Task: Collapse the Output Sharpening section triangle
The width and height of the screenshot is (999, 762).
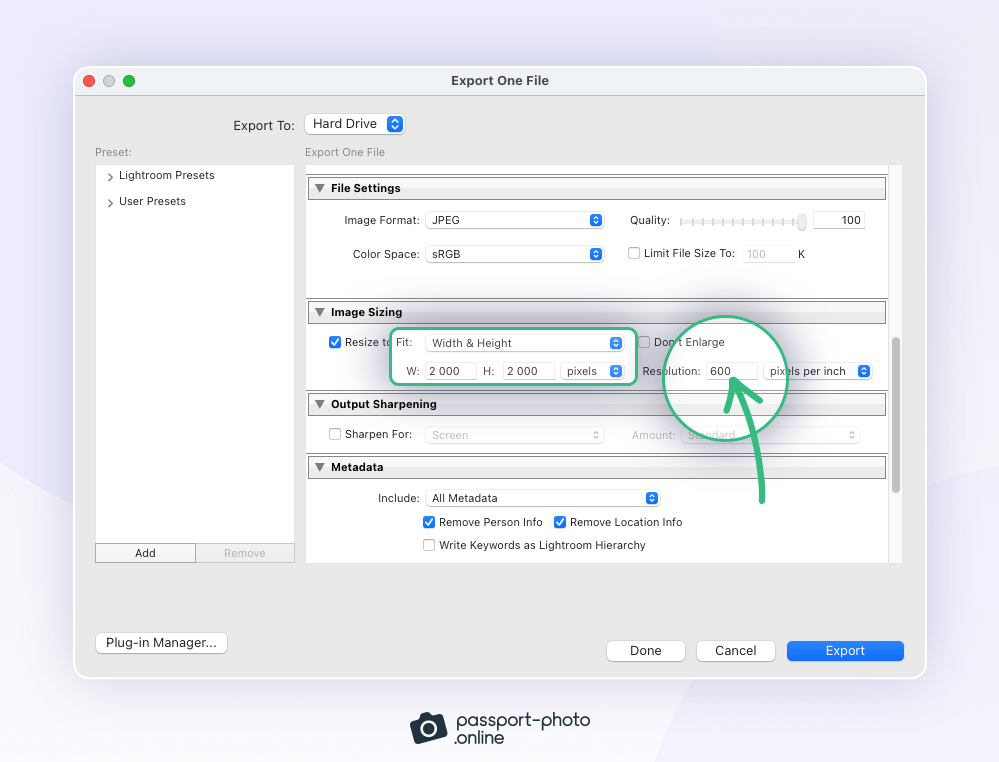Action: click(x=320, y=404)
